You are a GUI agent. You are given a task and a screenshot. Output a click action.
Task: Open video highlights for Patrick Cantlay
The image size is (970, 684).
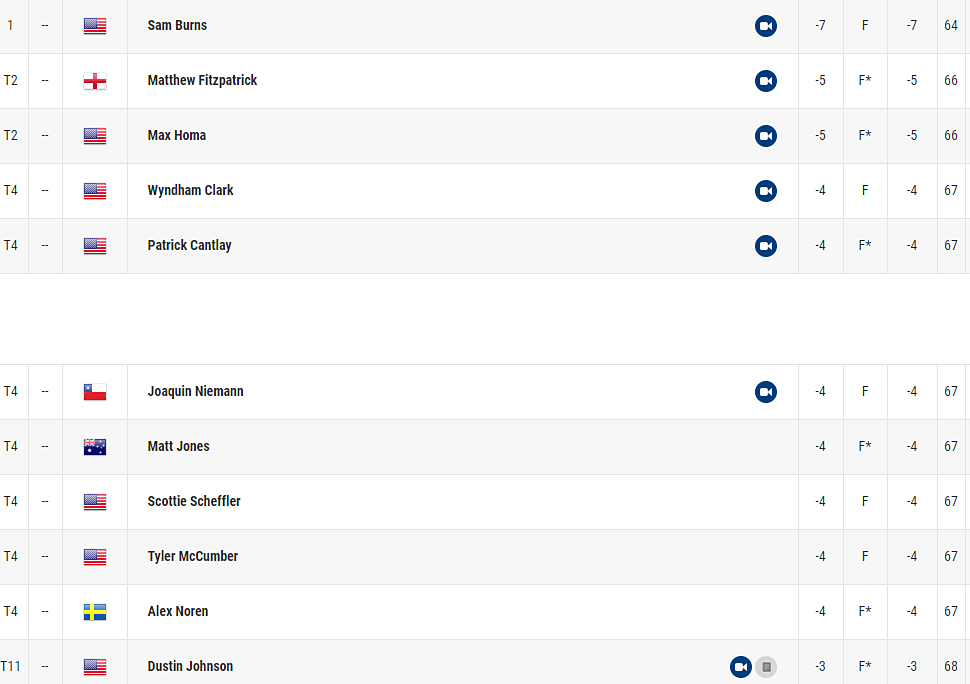(x=766, y=246)
